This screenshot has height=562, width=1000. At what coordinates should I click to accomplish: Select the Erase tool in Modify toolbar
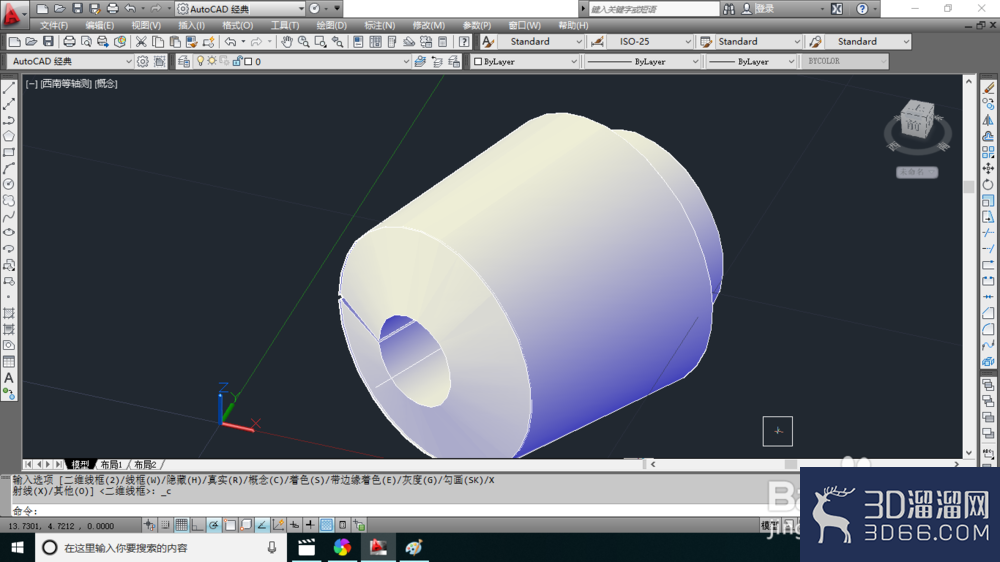tap(988, 87)
